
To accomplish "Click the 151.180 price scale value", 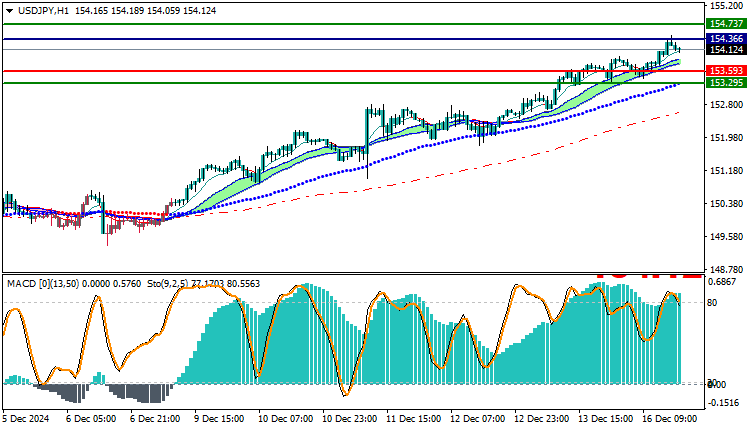I will click(x=727, y=171).
